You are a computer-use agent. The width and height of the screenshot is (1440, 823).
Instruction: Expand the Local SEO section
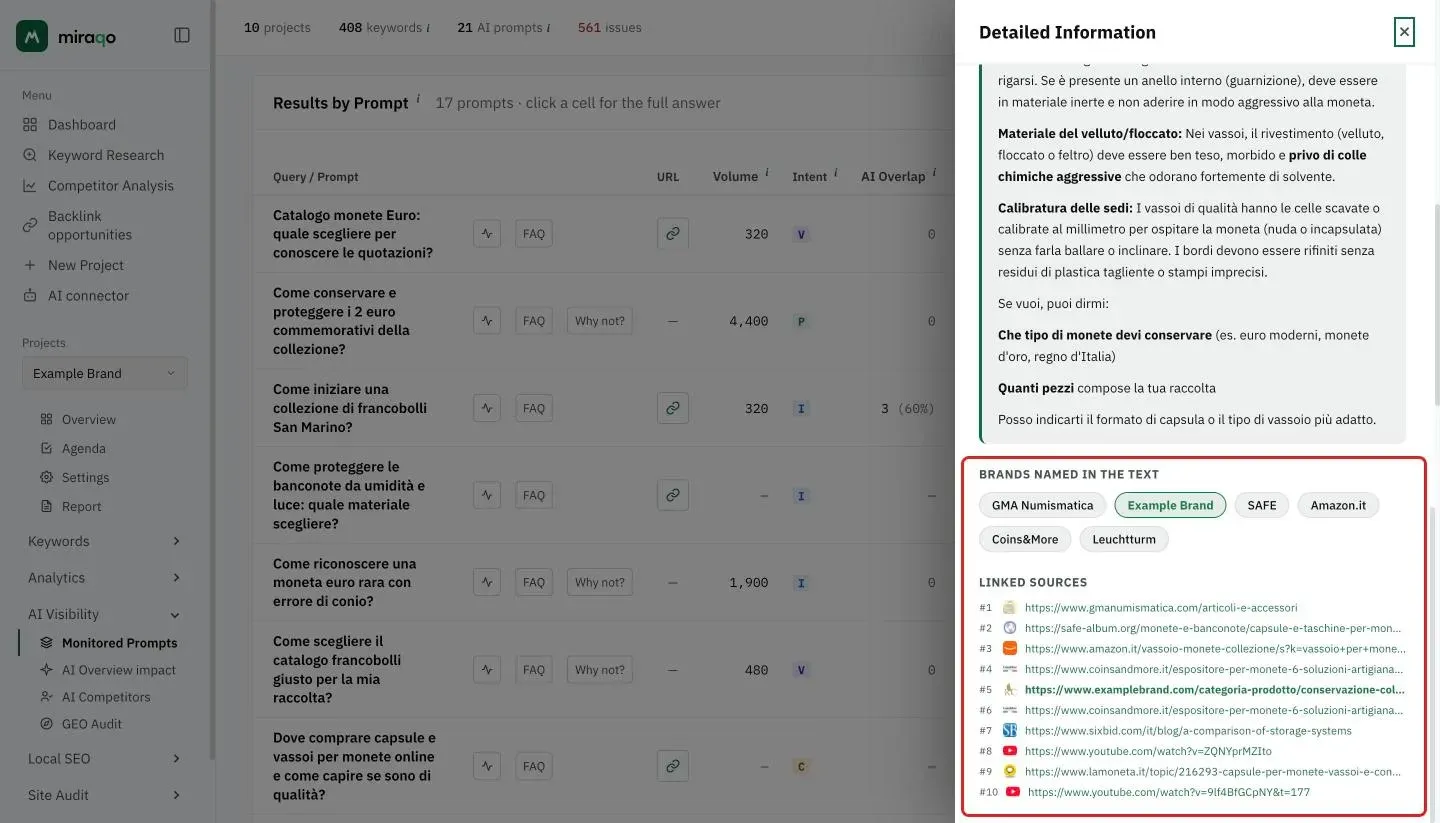point(104,759)
